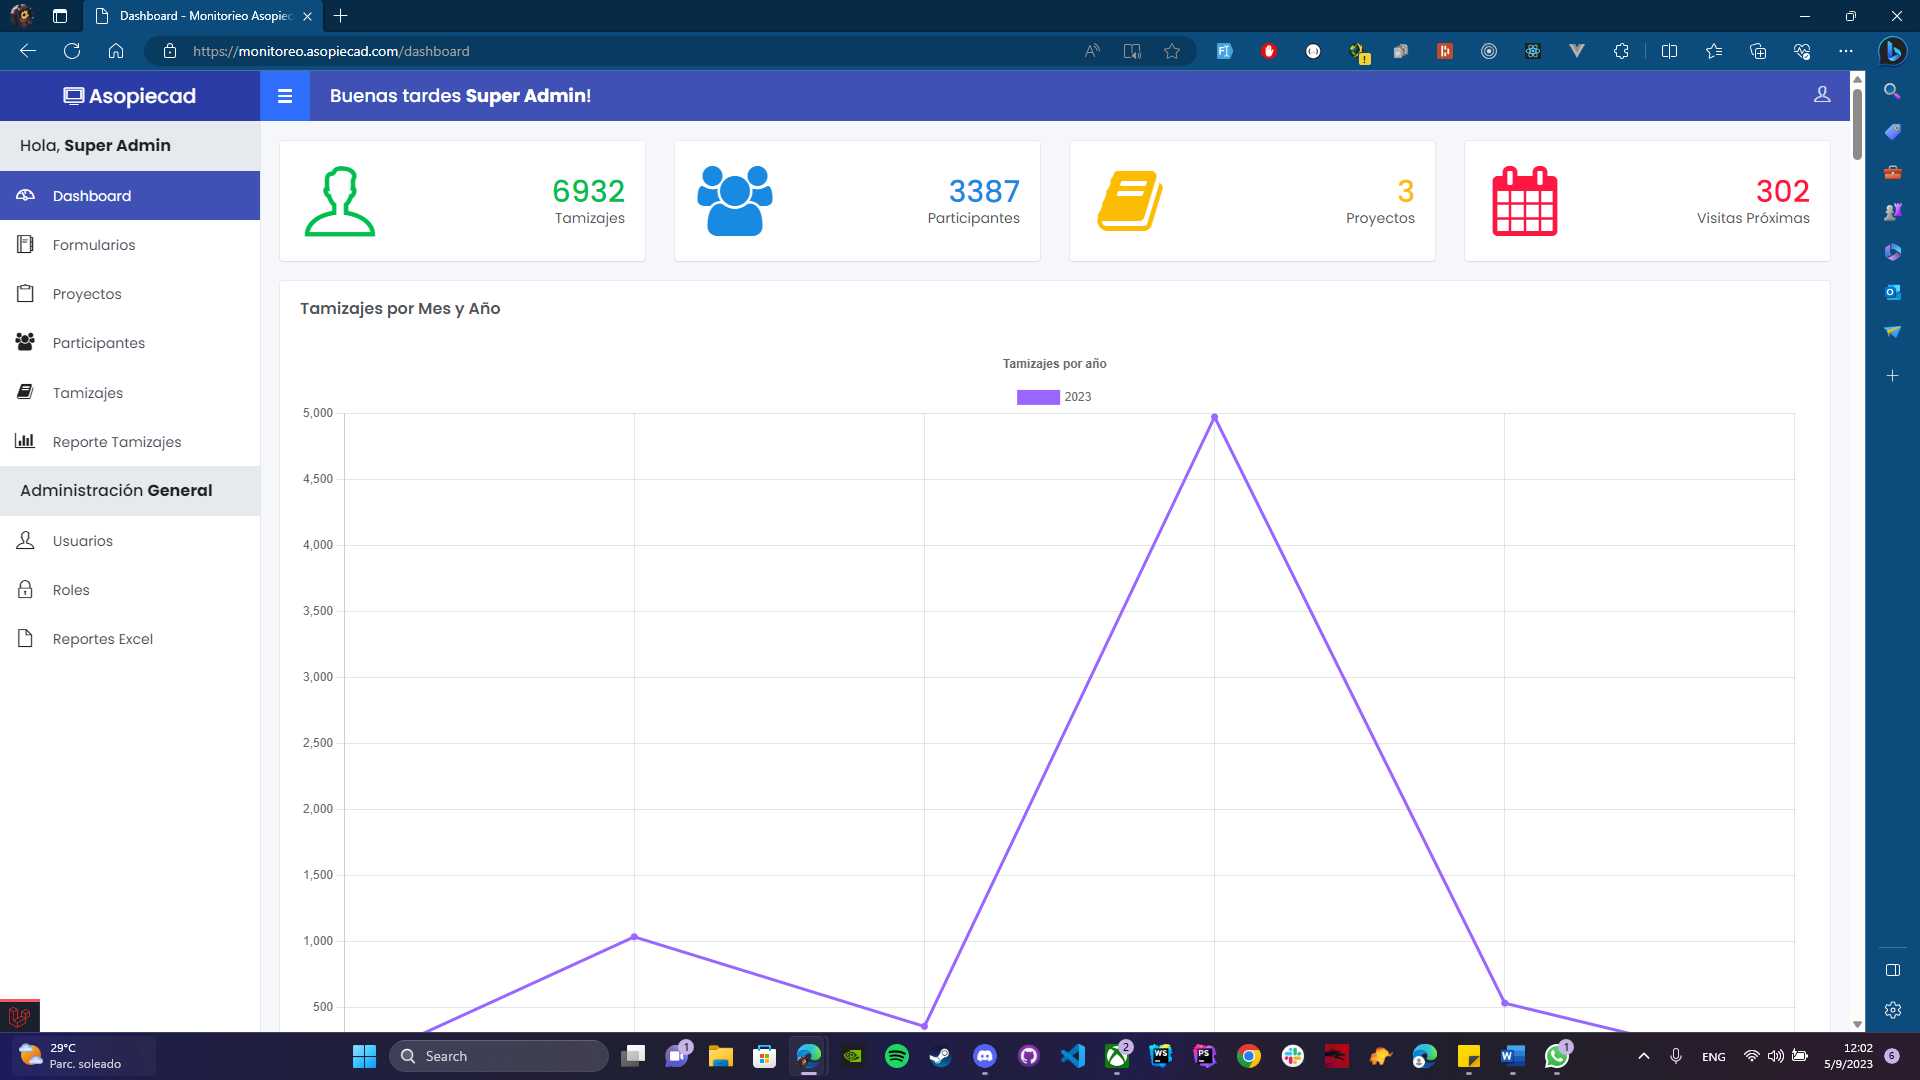Open the user profile icon in header
The height and width of the screenshot is (1080, 1920).
(1822, 95)
